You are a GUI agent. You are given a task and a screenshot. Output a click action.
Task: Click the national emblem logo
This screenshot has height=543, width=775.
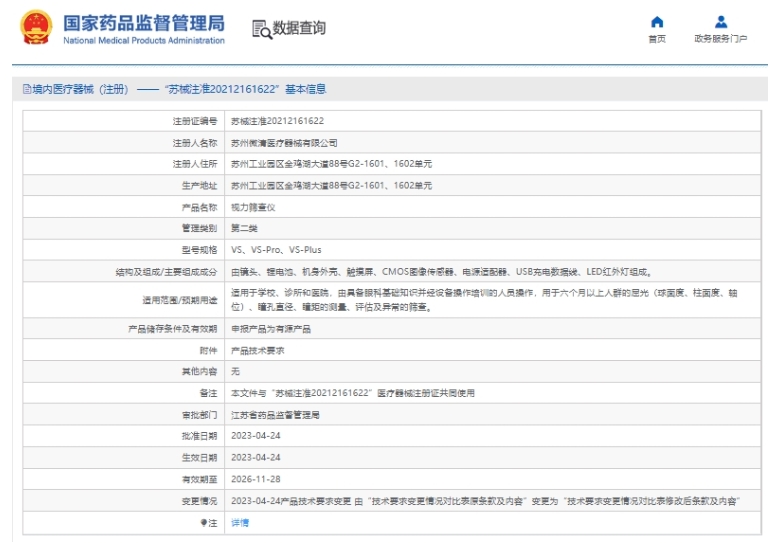click(36, 28)
